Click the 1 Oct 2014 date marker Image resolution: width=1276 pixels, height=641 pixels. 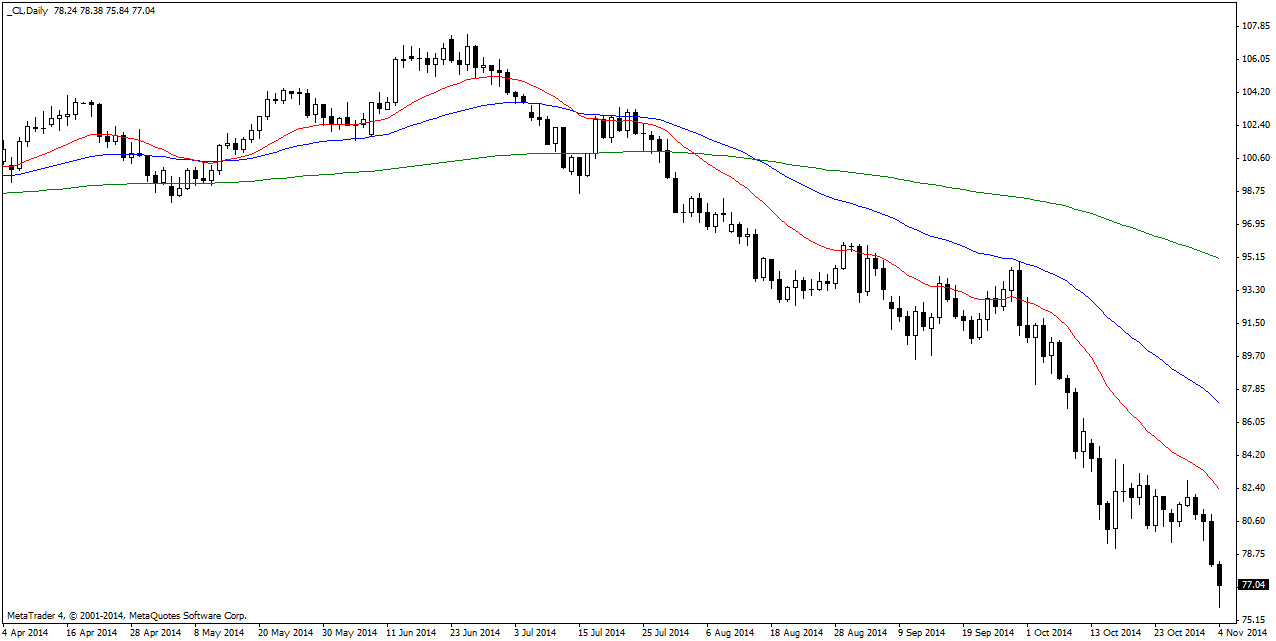point(1051,632)
